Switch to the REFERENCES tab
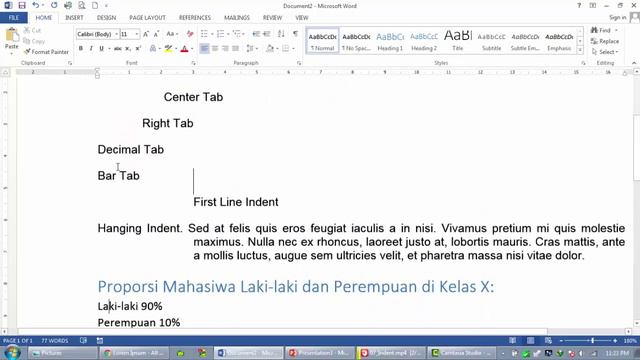This screenshot has height=360, width=640. (x=195, y=18)
